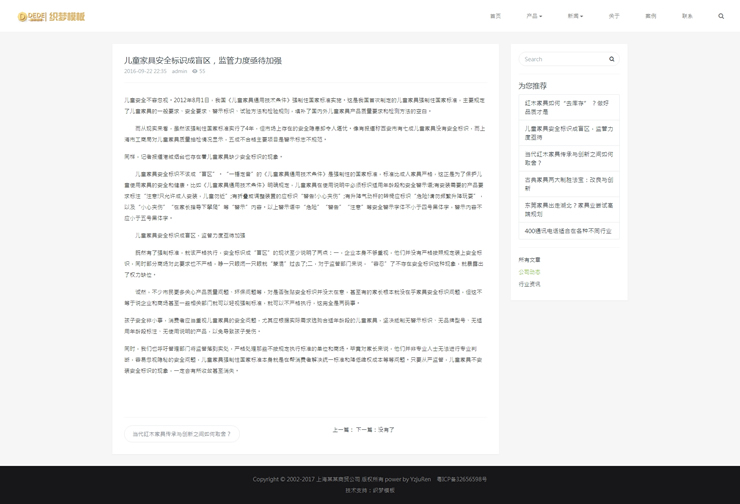Click the magnifier icon inside sidebar search box
740x504 pixels.
[612, 59]
